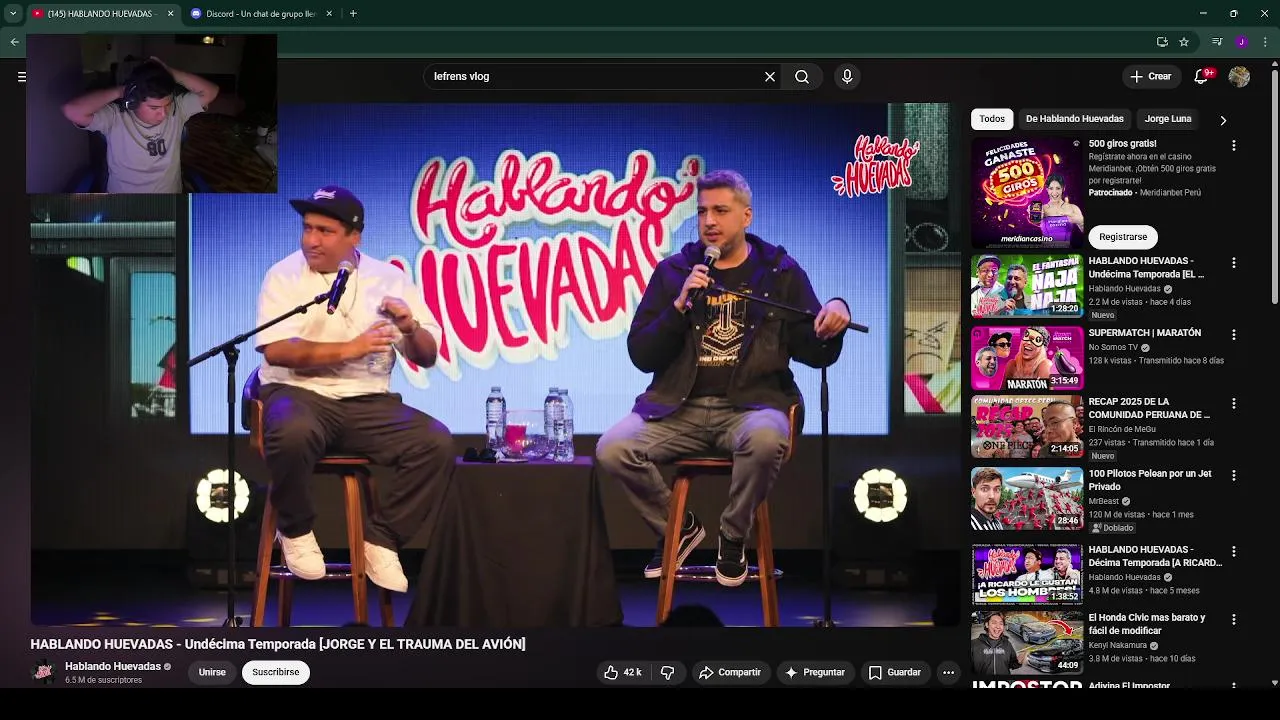Close the HABLANDO HUEVADAS browser tab
The height and width of the screenshot is (720, 1280).
(x=170, y=14)
